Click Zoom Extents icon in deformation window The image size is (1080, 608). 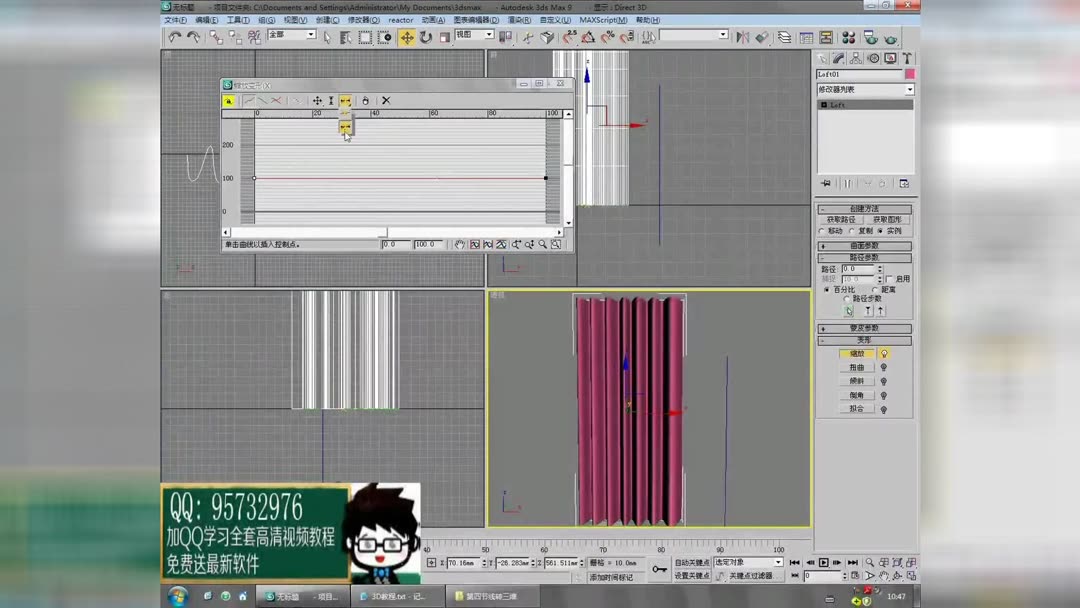[x=475, y=243]
